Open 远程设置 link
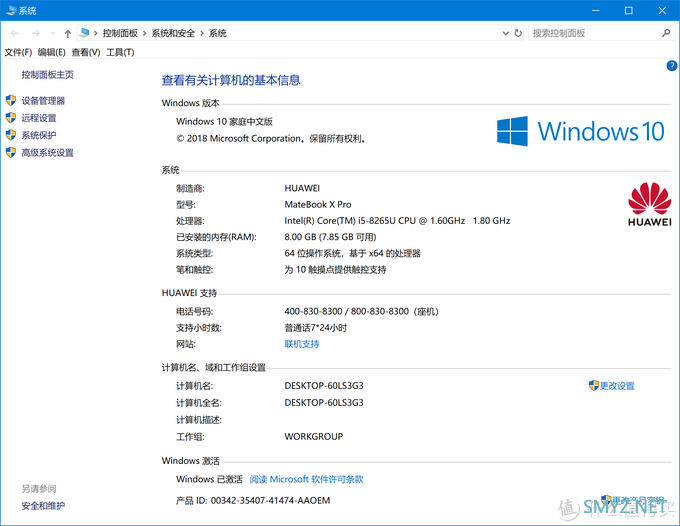680x526 pixels. pos(39,118)
